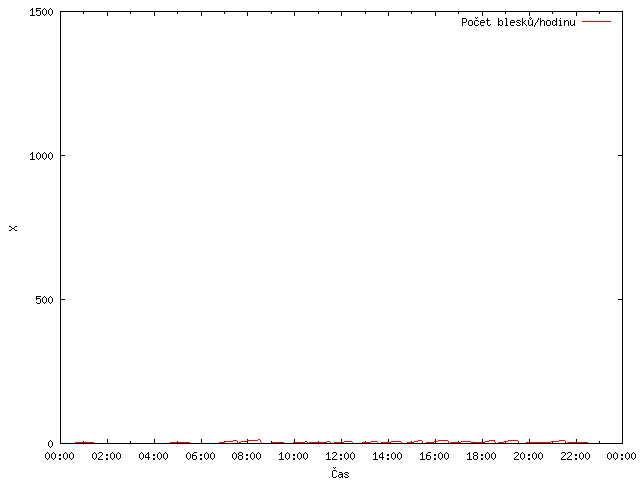Click the 12:00 time label
Screen dimensions: 640x480
[x=340, y=456]
